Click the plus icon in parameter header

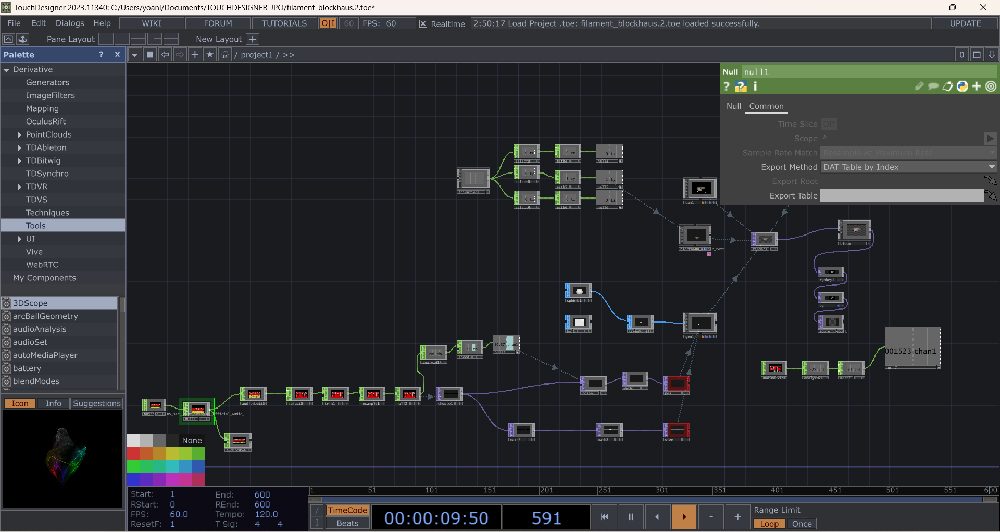point(976,87)
